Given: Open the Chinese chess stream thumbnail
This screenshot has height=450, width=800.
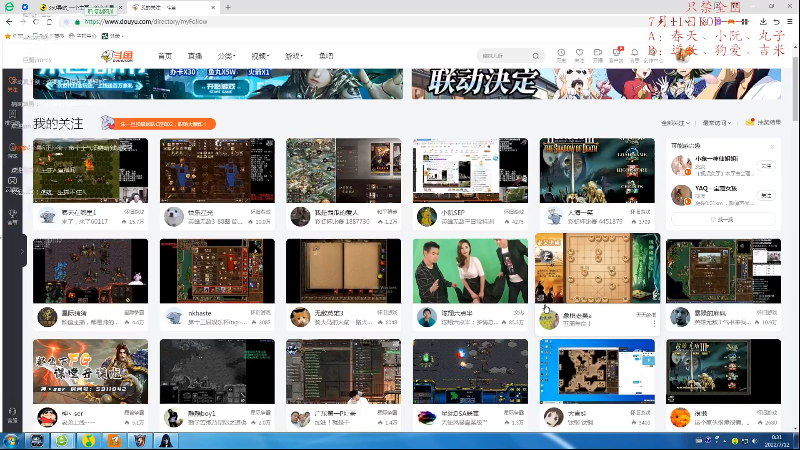Looking at the screenshot, I should click(597, 268).
